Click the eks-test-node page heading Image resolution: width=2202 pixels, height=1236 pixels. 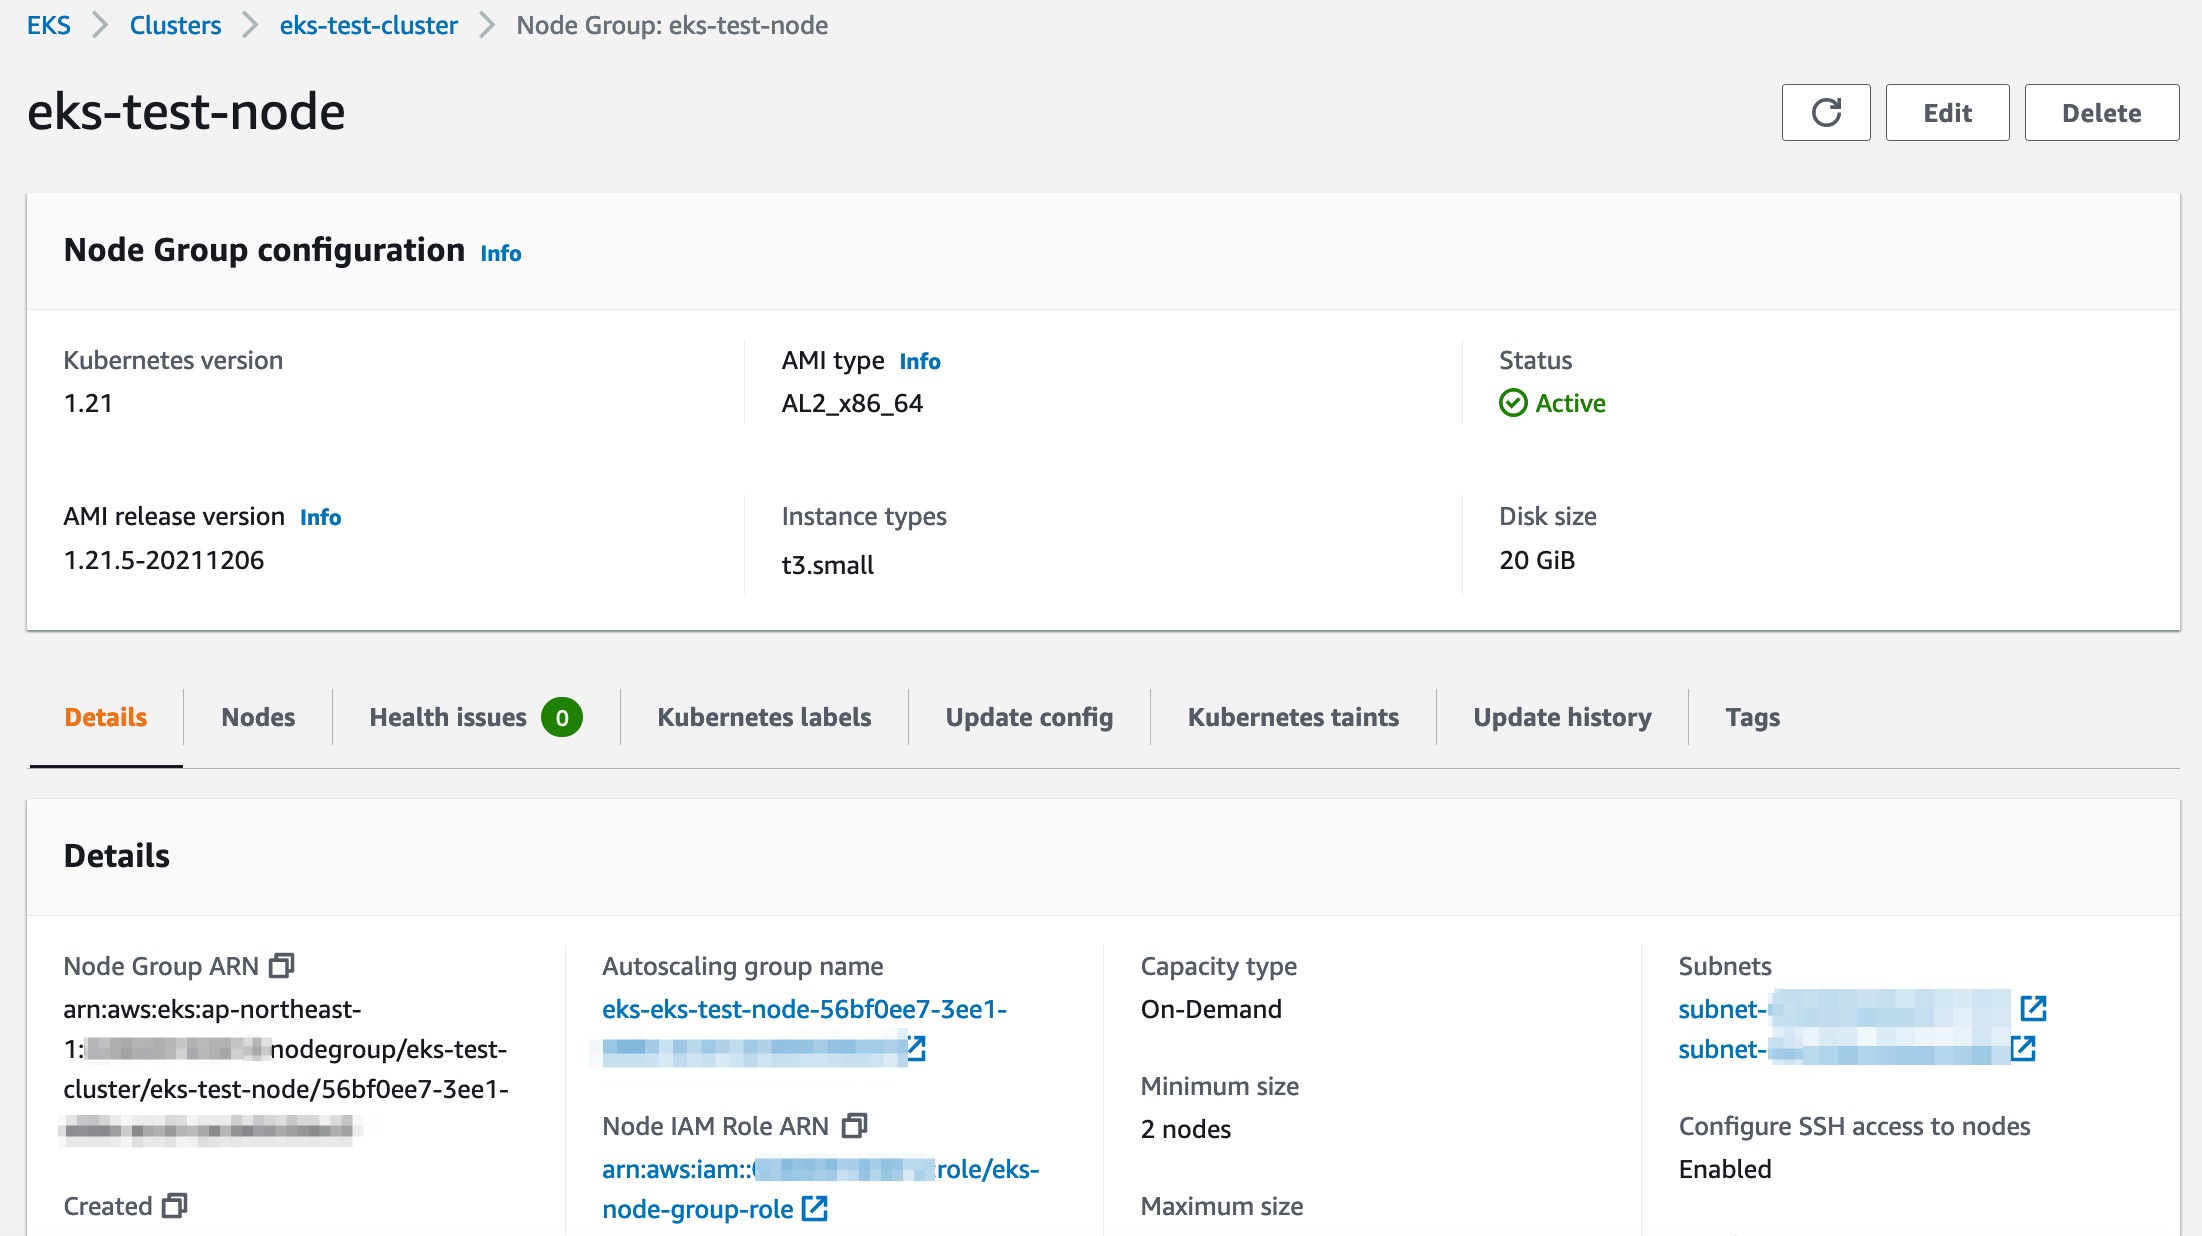[x=186, y=111]
